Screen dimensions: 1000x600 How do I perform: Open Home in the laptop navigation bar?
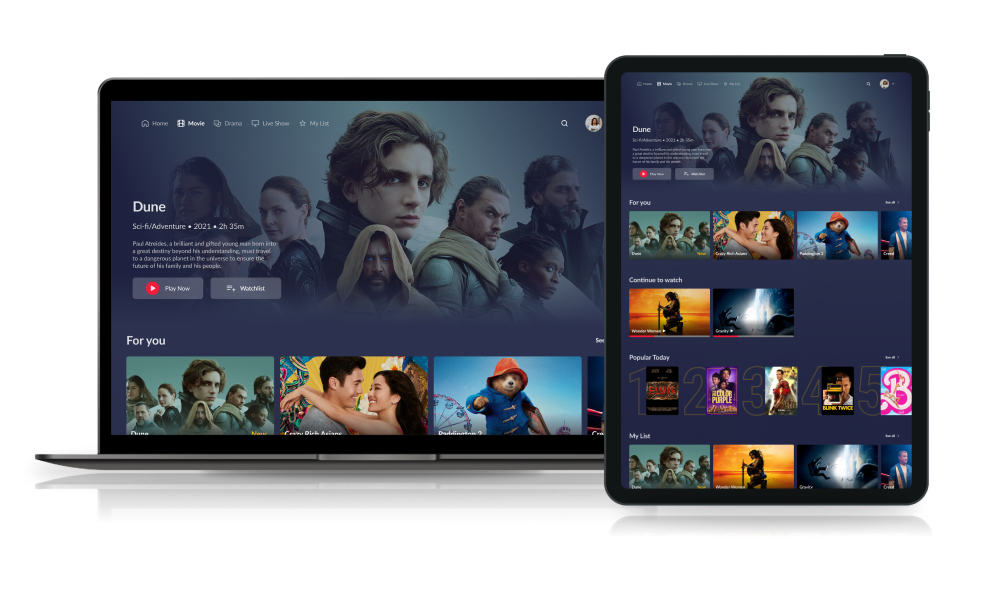click(x=154, y=123)
